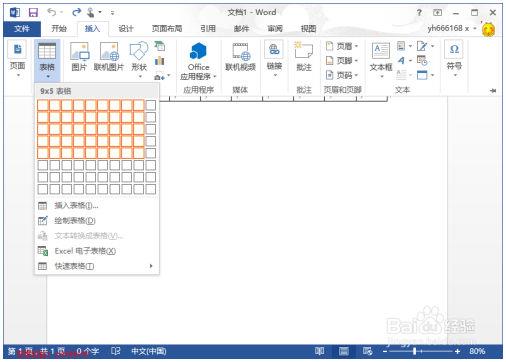Switch to the 视图 View tab

pyautogui.click(x=308, y=29)
